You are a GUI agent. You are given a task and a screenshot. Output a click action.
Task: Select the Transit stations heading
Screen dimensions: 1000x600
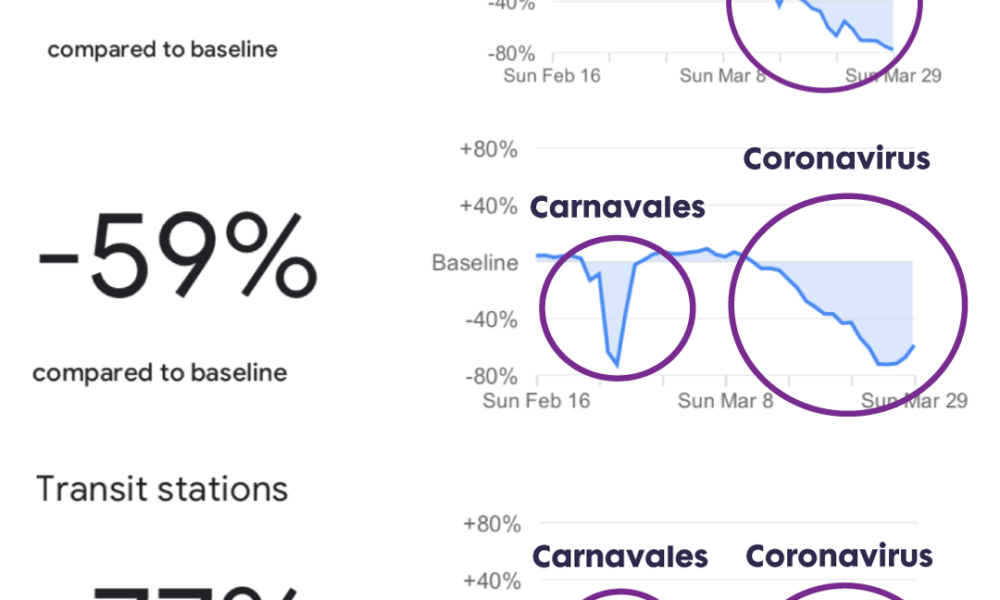coord(162,489)
